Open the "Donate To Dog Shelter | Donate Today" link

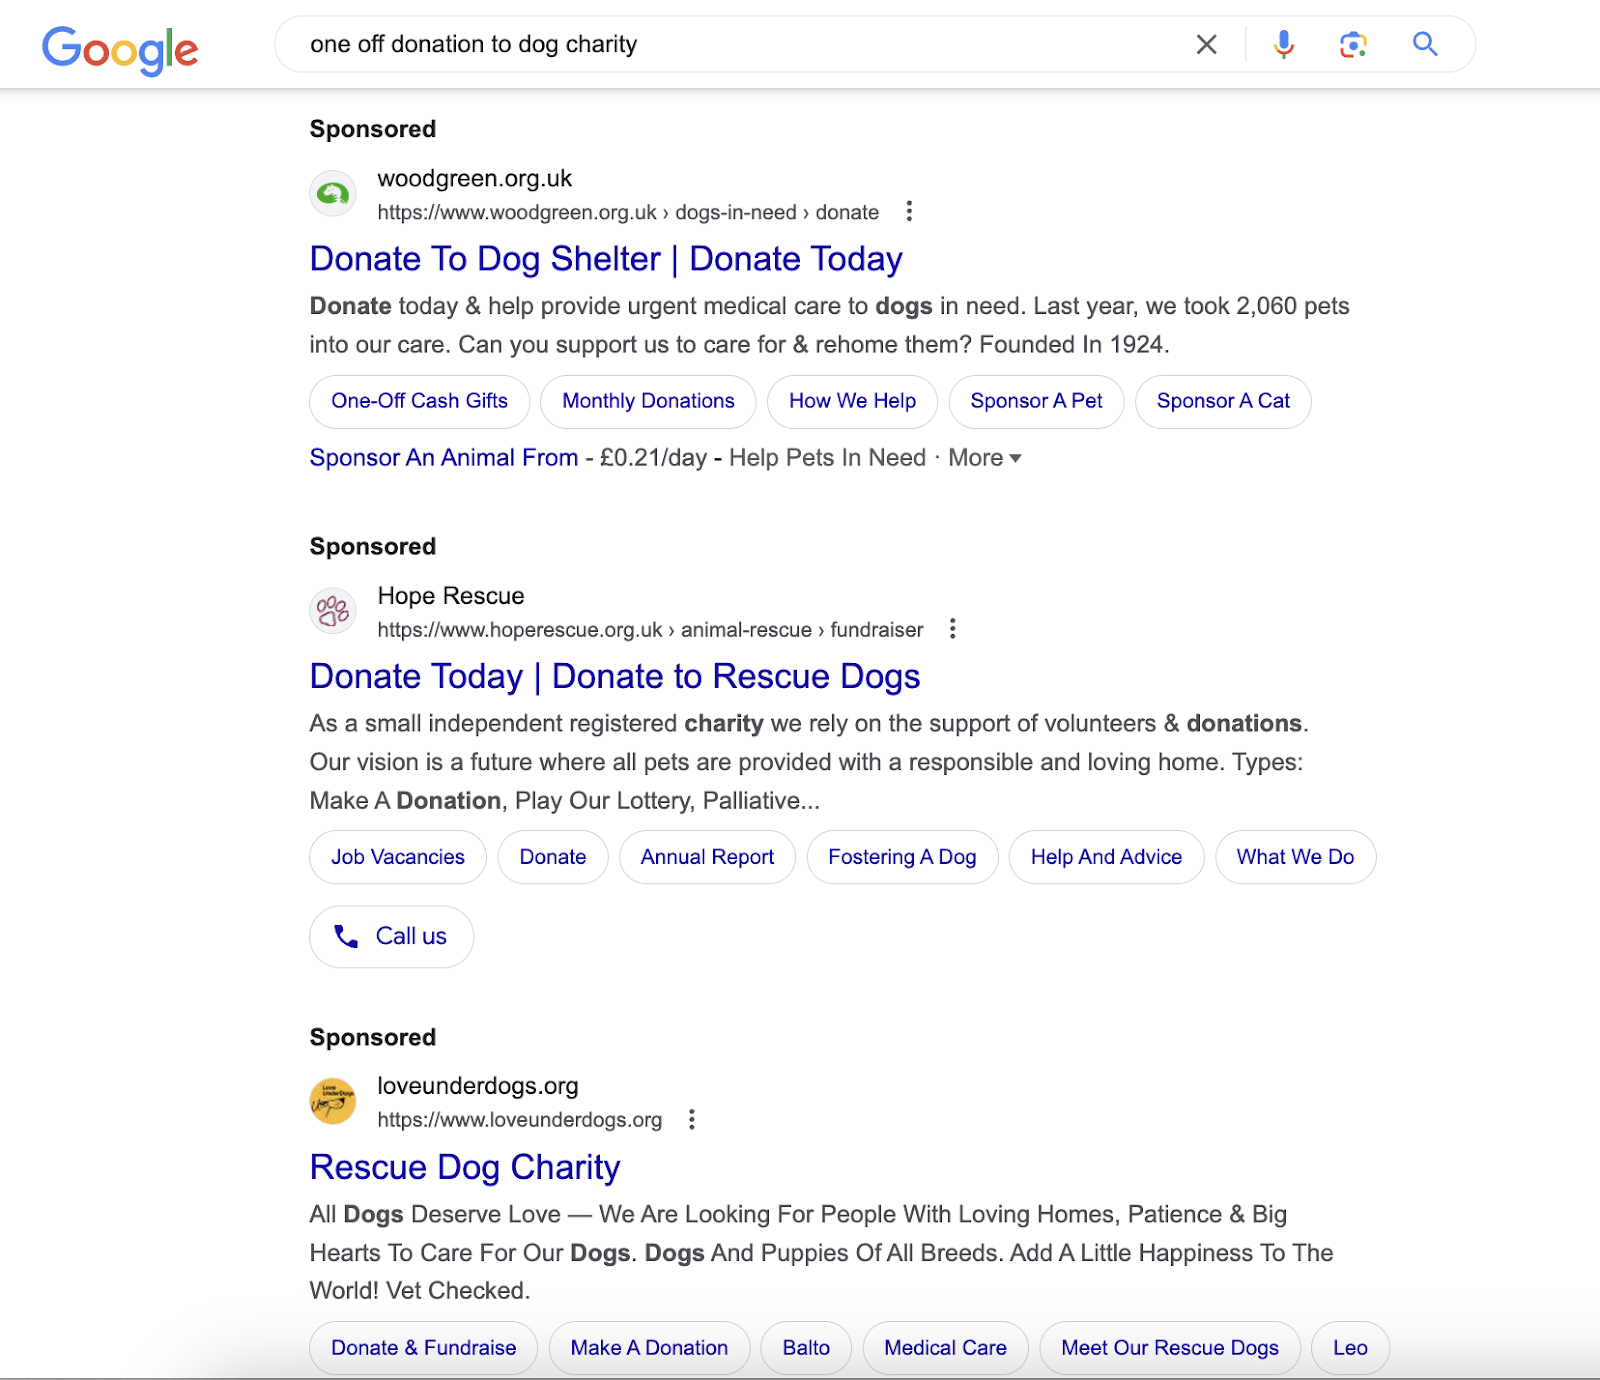click(x=606, y=259)
